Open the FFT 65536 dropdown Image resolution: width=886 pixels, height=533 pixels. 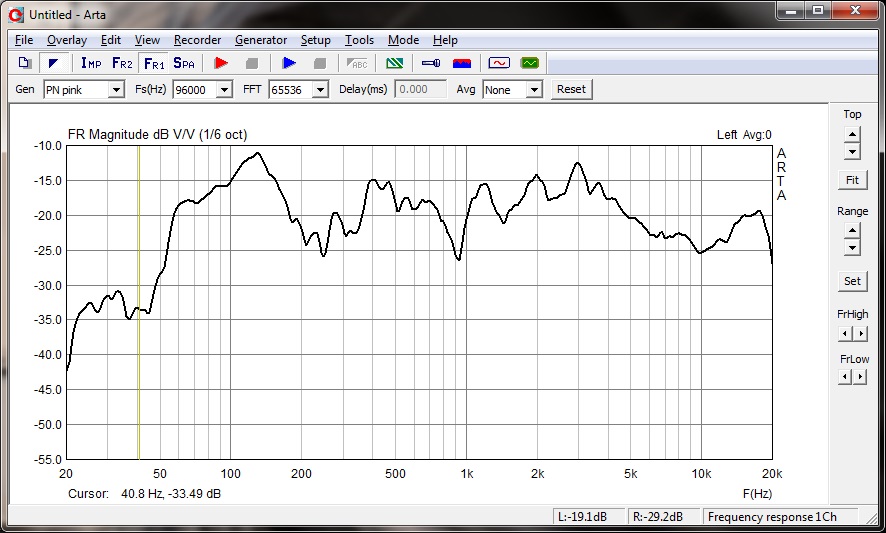(320, 89)
